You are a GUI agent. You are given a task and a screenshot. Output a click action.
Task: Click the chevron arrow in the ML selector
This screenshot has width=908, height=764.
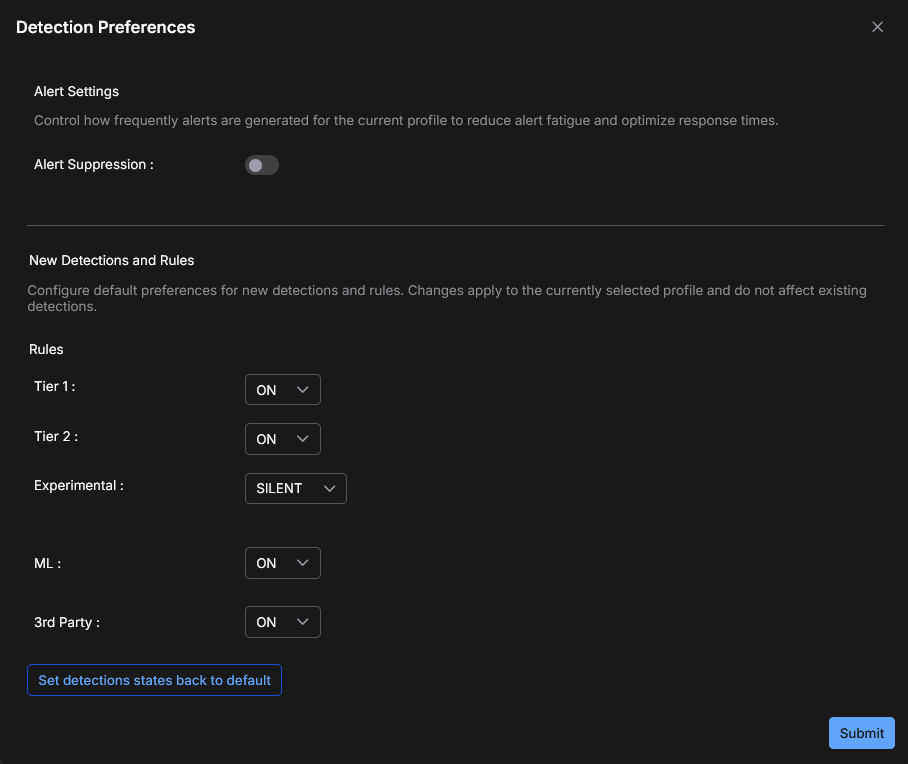tap(303, 563)
